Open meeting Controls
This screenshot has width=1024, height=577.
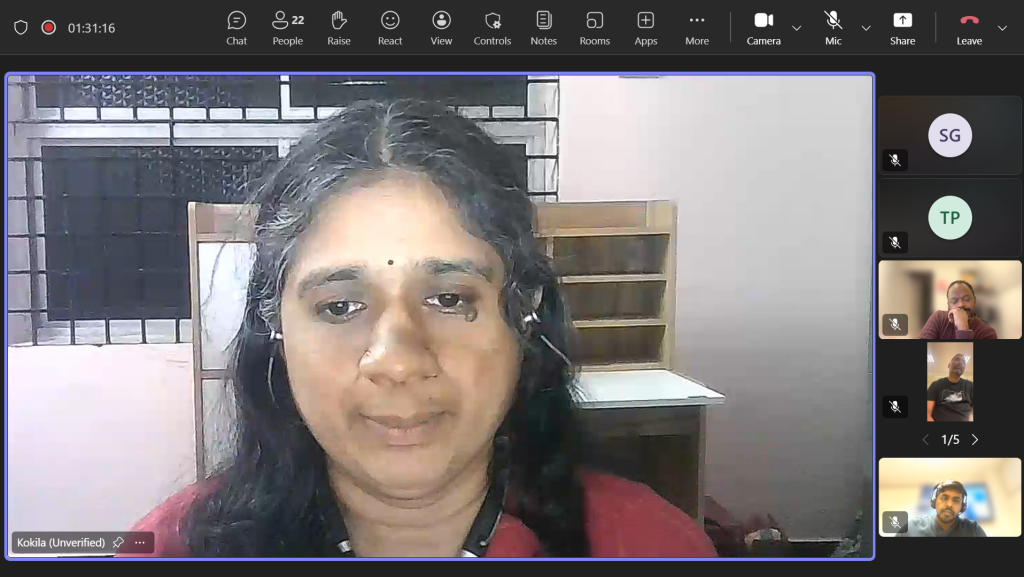(x=492, y=28)
